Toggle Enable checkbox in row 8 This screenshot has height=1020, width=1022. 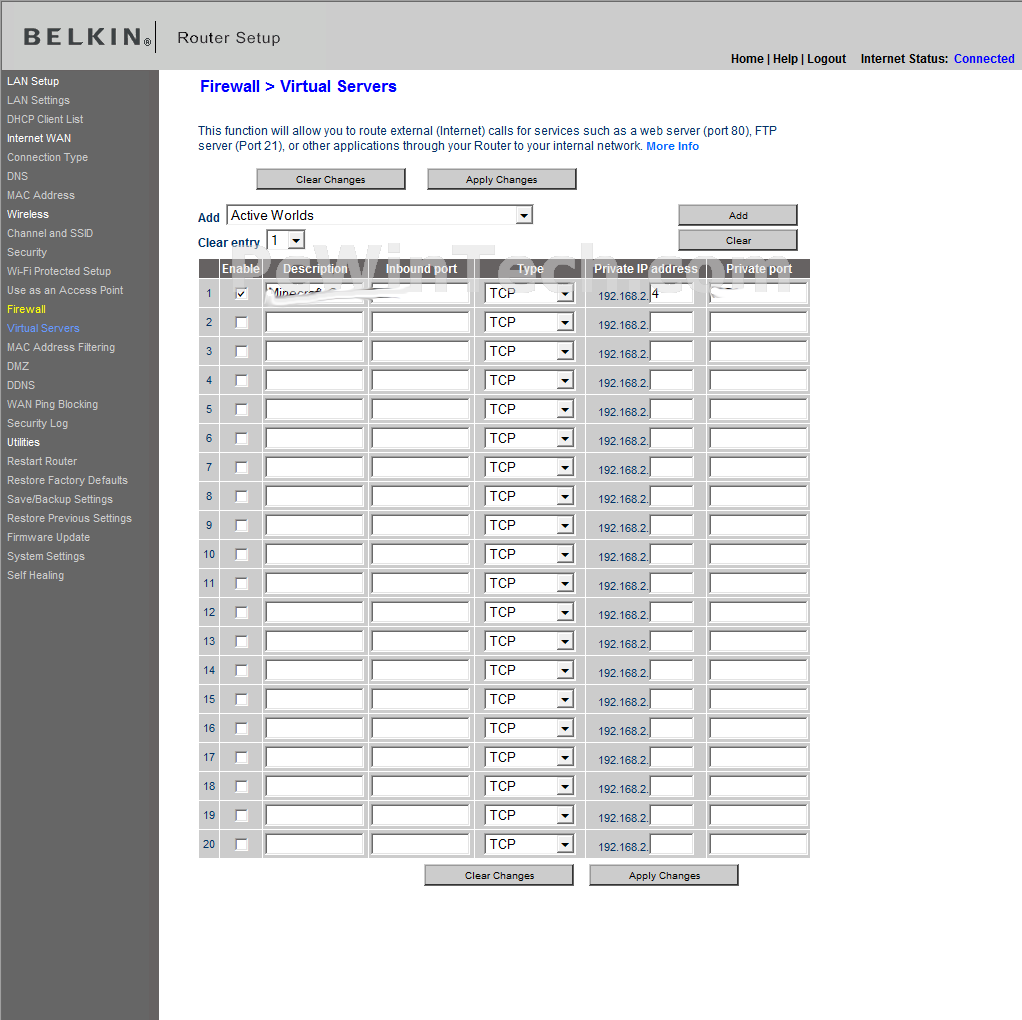pyautogui.click(x=241, y=497)
